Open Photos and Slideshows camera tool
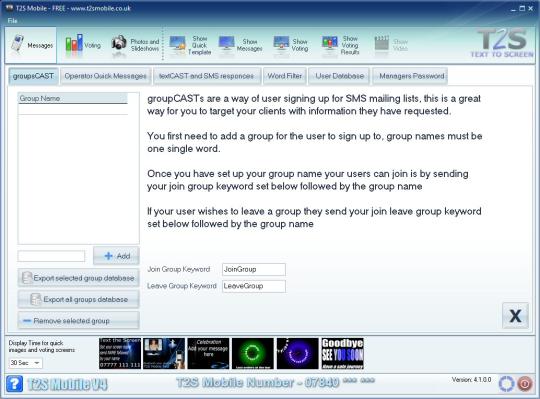The height and width of the screenshot is (399, 540). point(135,45)
